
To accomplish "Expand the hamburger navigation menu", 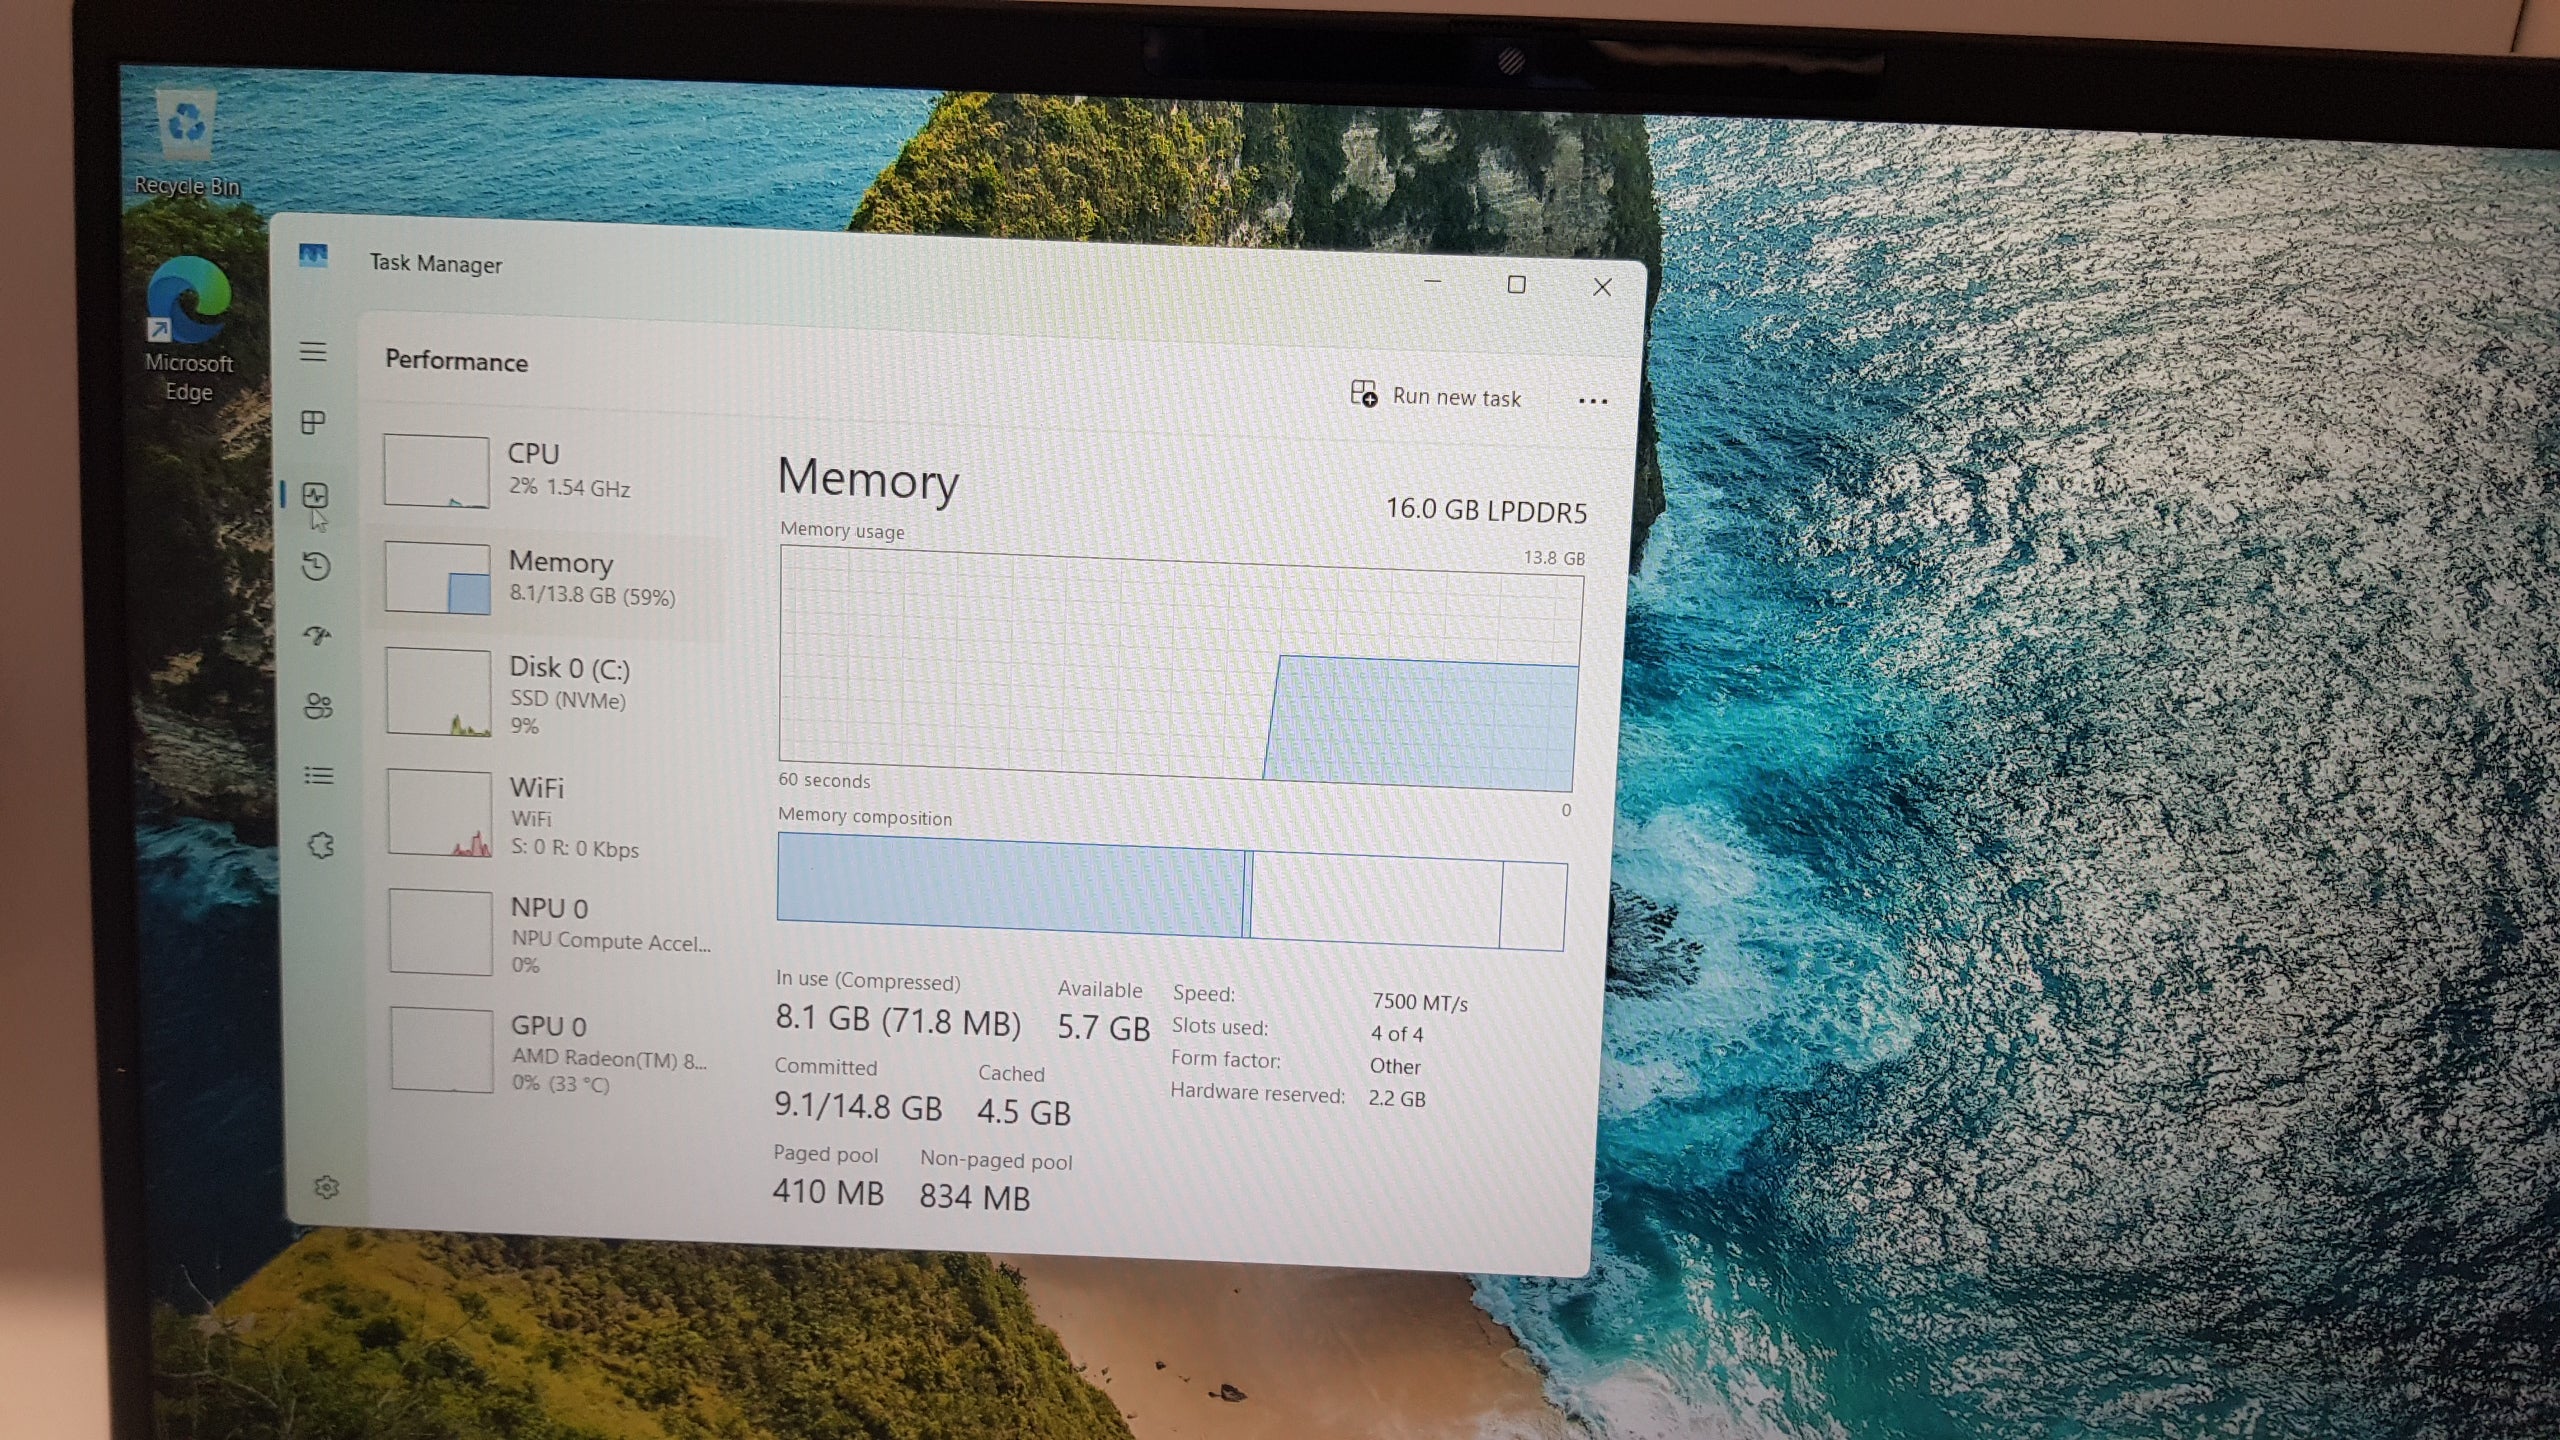I will point(313,352).
